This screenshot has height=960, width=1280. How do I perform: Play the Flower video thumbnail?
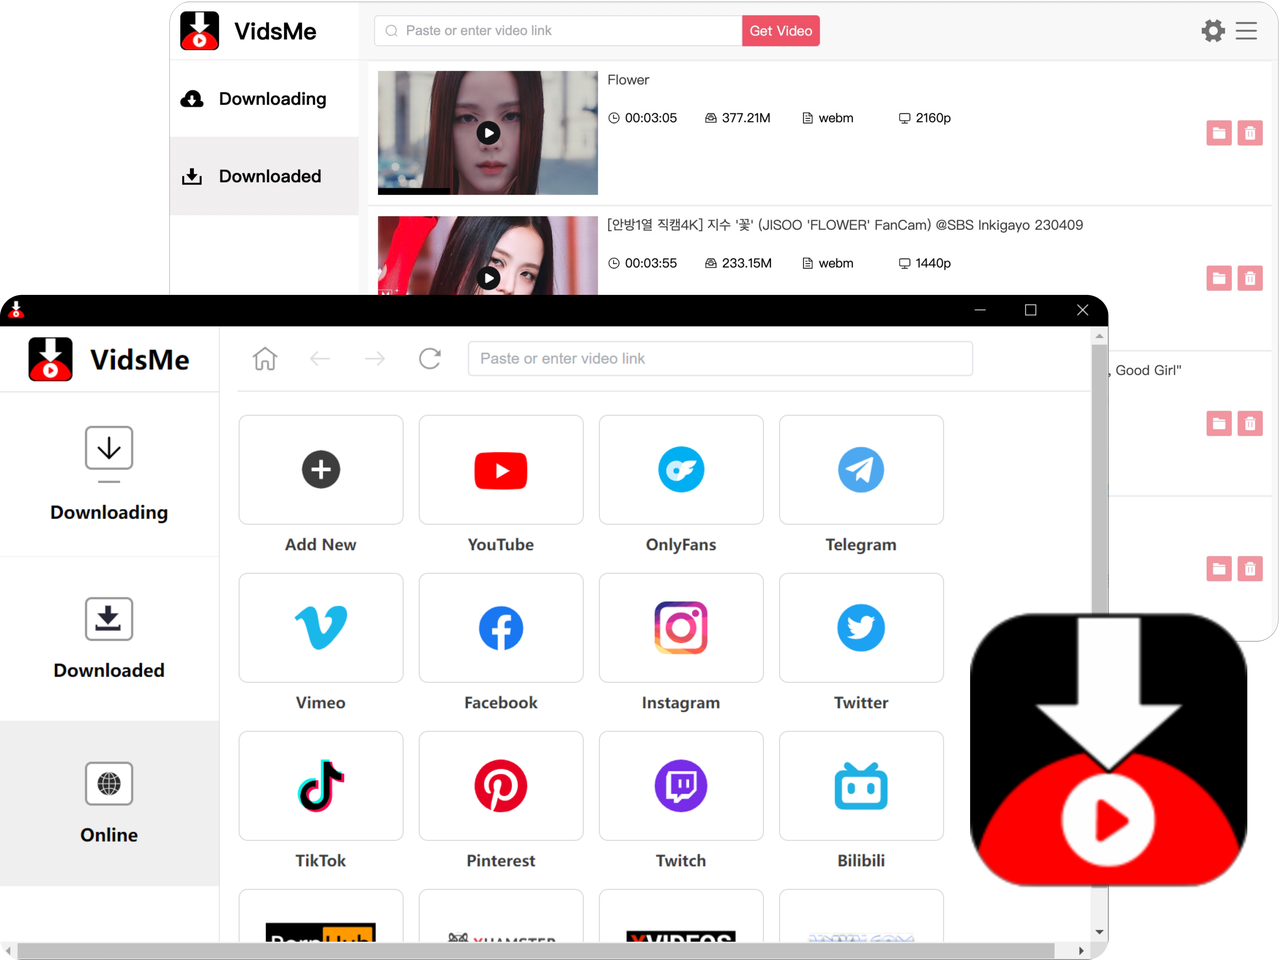[488, 132]
